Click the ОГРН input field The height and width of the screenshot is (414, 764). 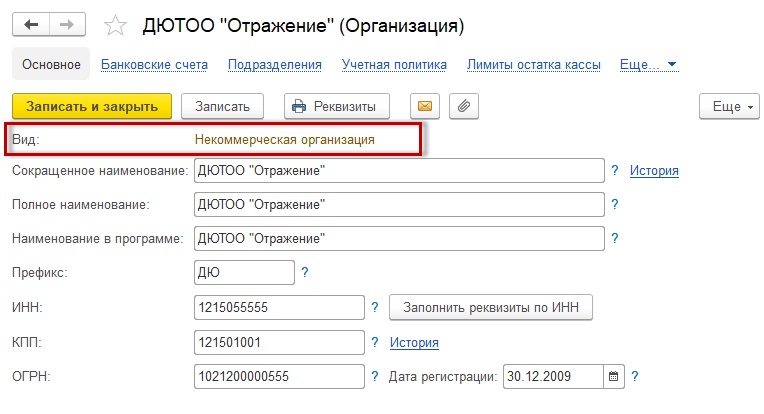point(279,377)
